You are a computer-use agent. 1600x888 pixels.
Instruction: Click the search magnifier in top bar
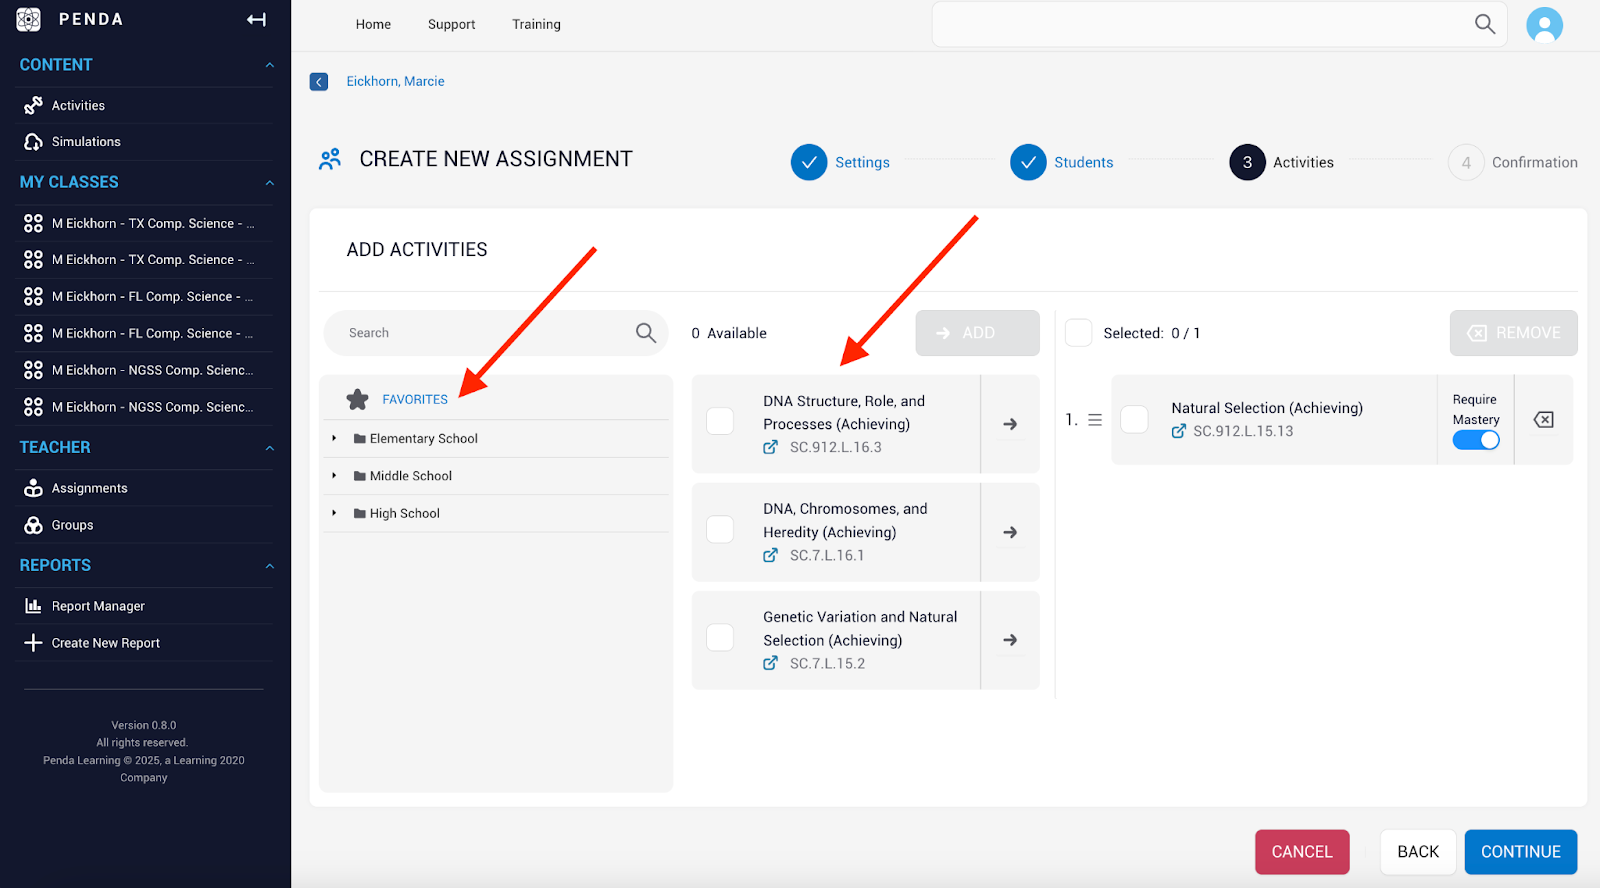pyautogui.click(x=1484, y=24)
